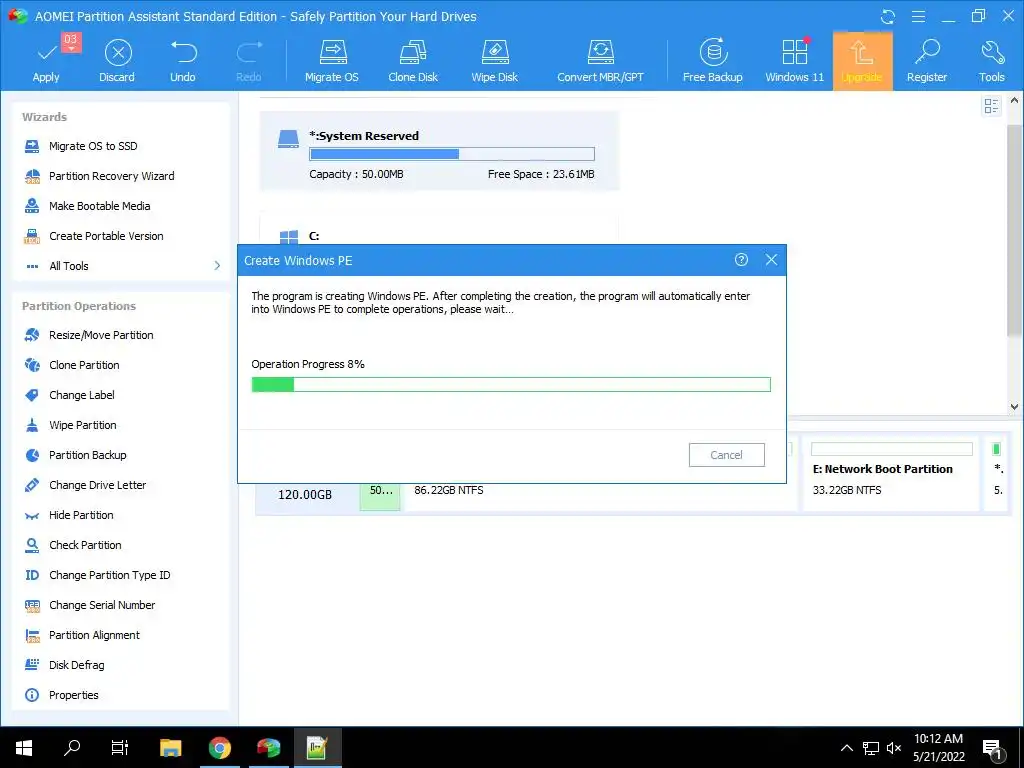Click the System Reserved usage bar
The height and width of the screenshot is (768, 1024).
click(452, 154)
